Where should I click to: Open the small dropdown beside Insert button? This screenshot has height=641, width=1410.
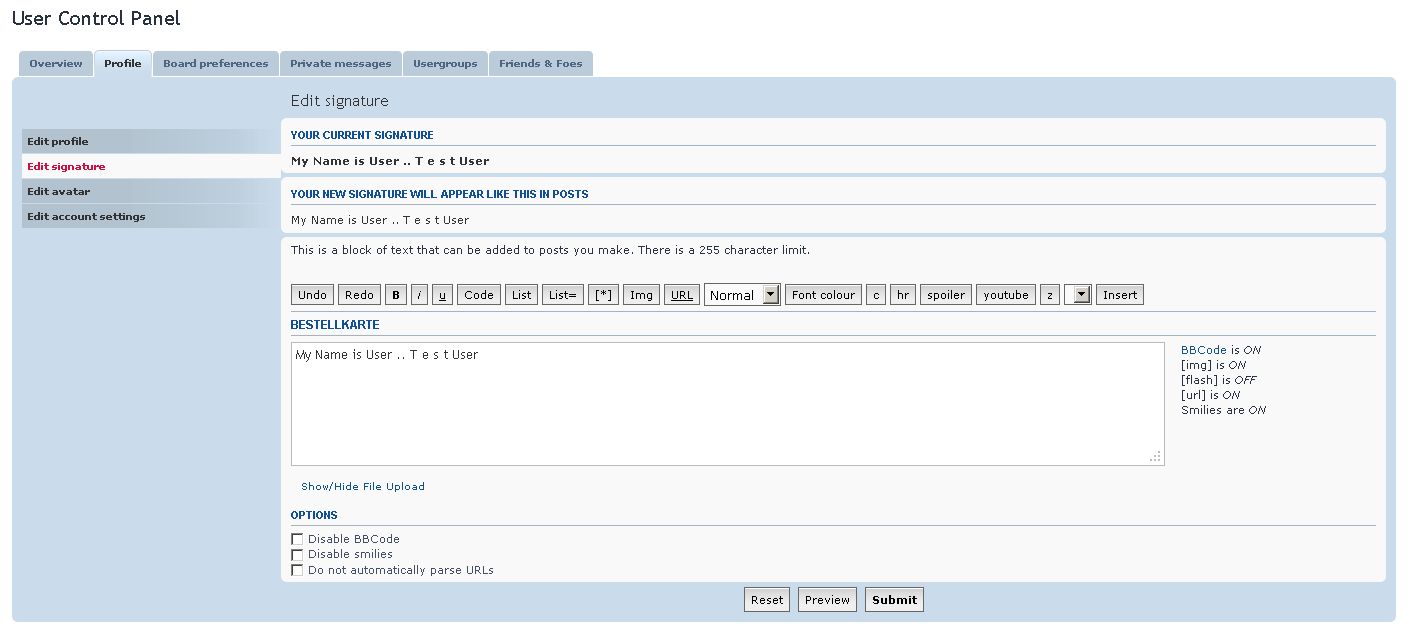point(1077,295)
